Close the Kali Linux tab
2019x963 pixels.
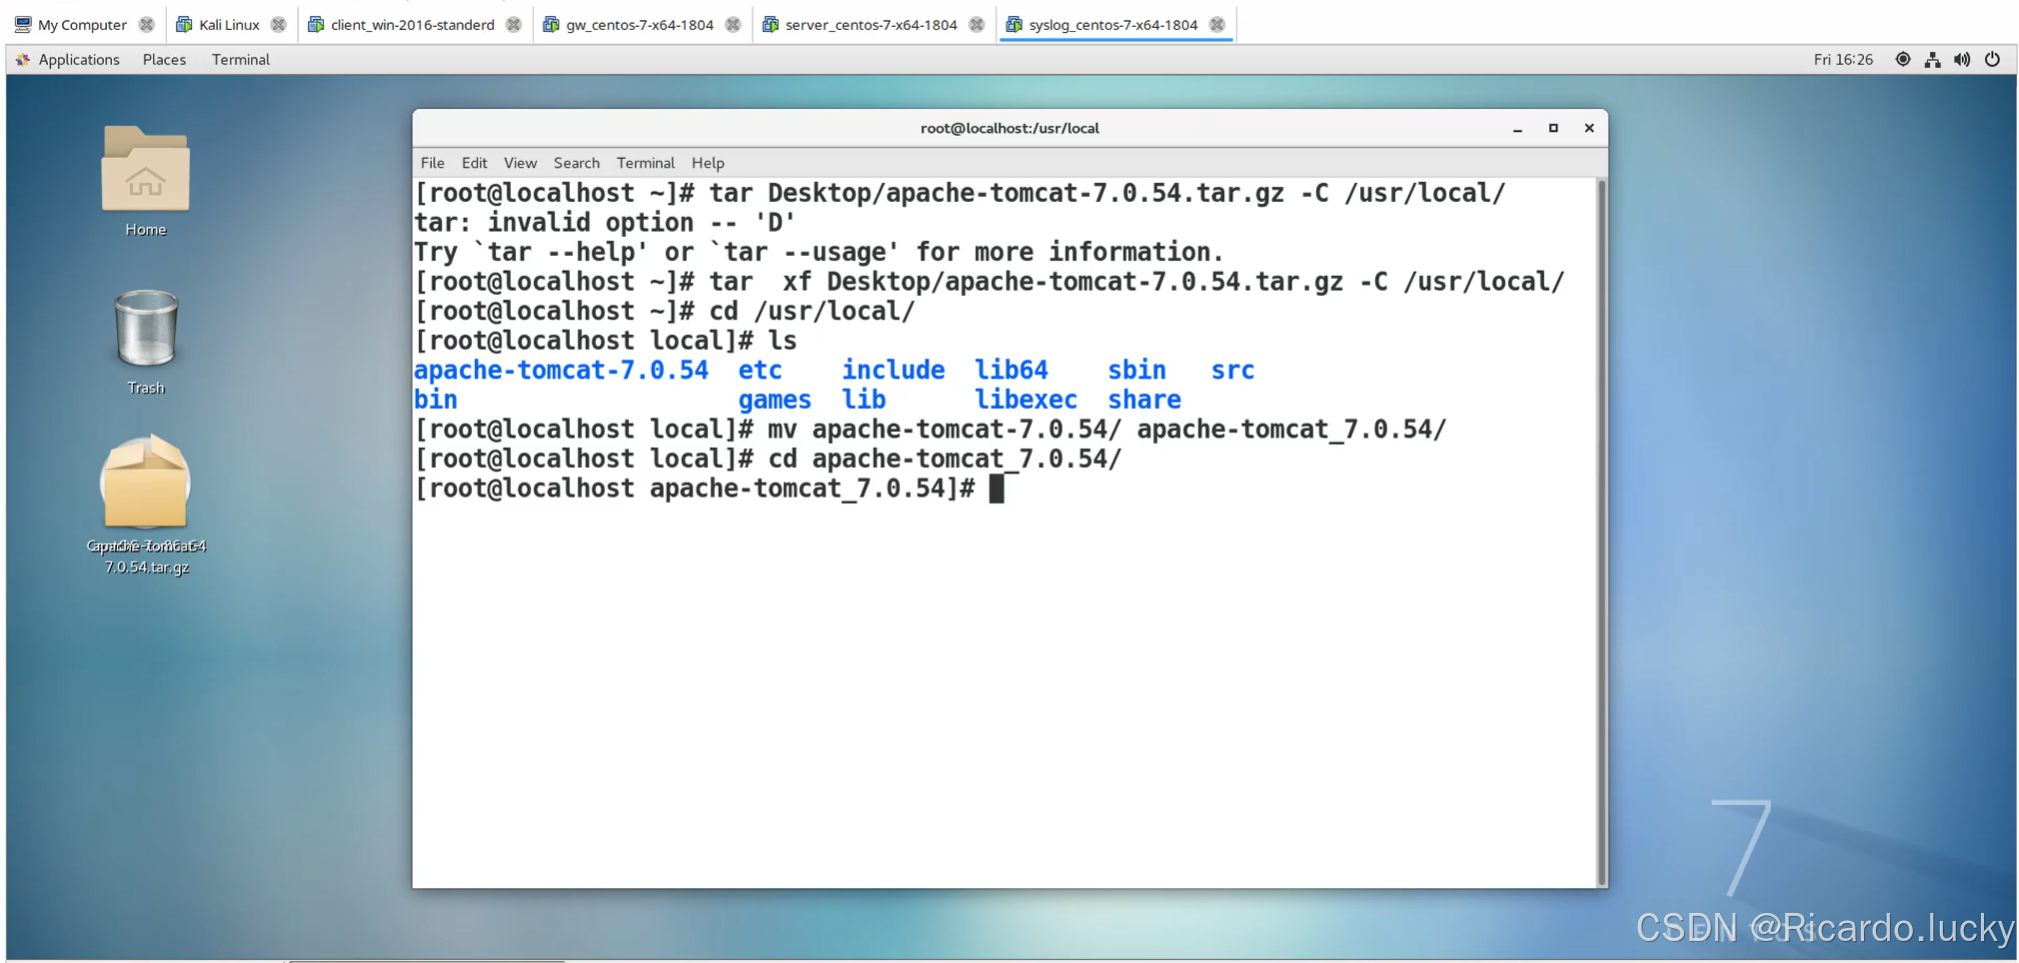278,24
